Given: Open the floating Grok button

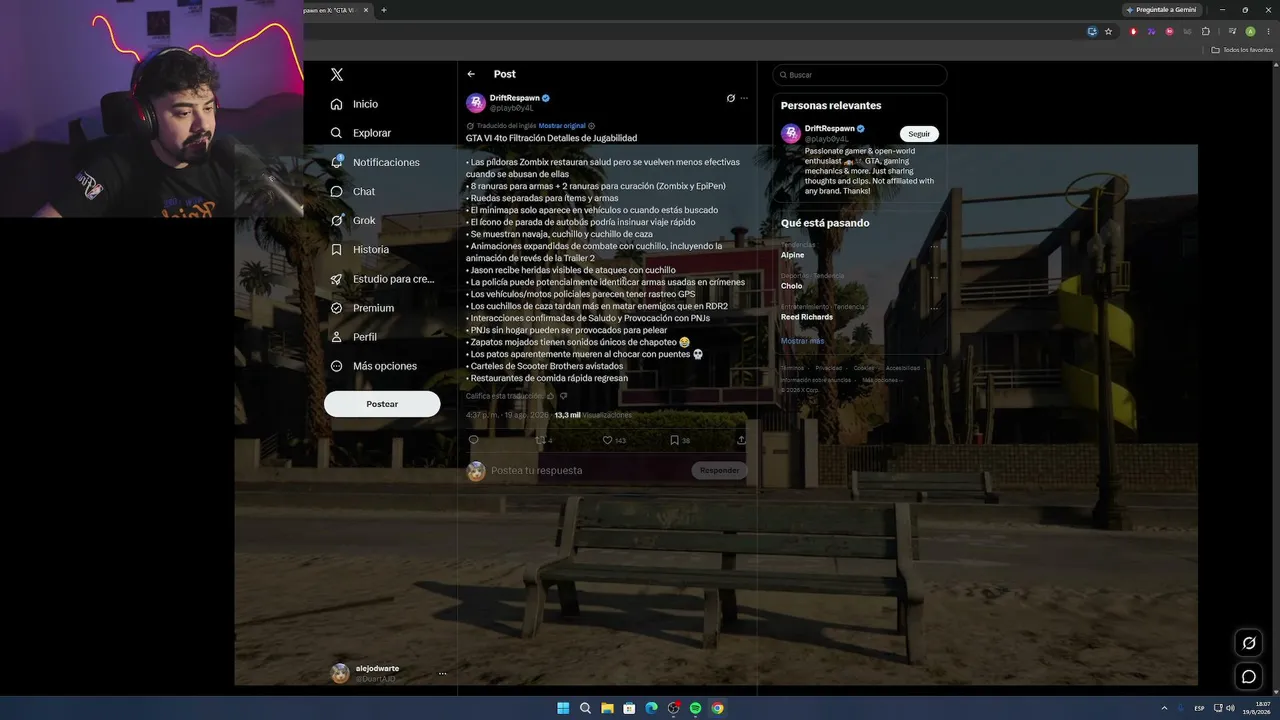Looking at the screenshot, I should pos(1249,643).
